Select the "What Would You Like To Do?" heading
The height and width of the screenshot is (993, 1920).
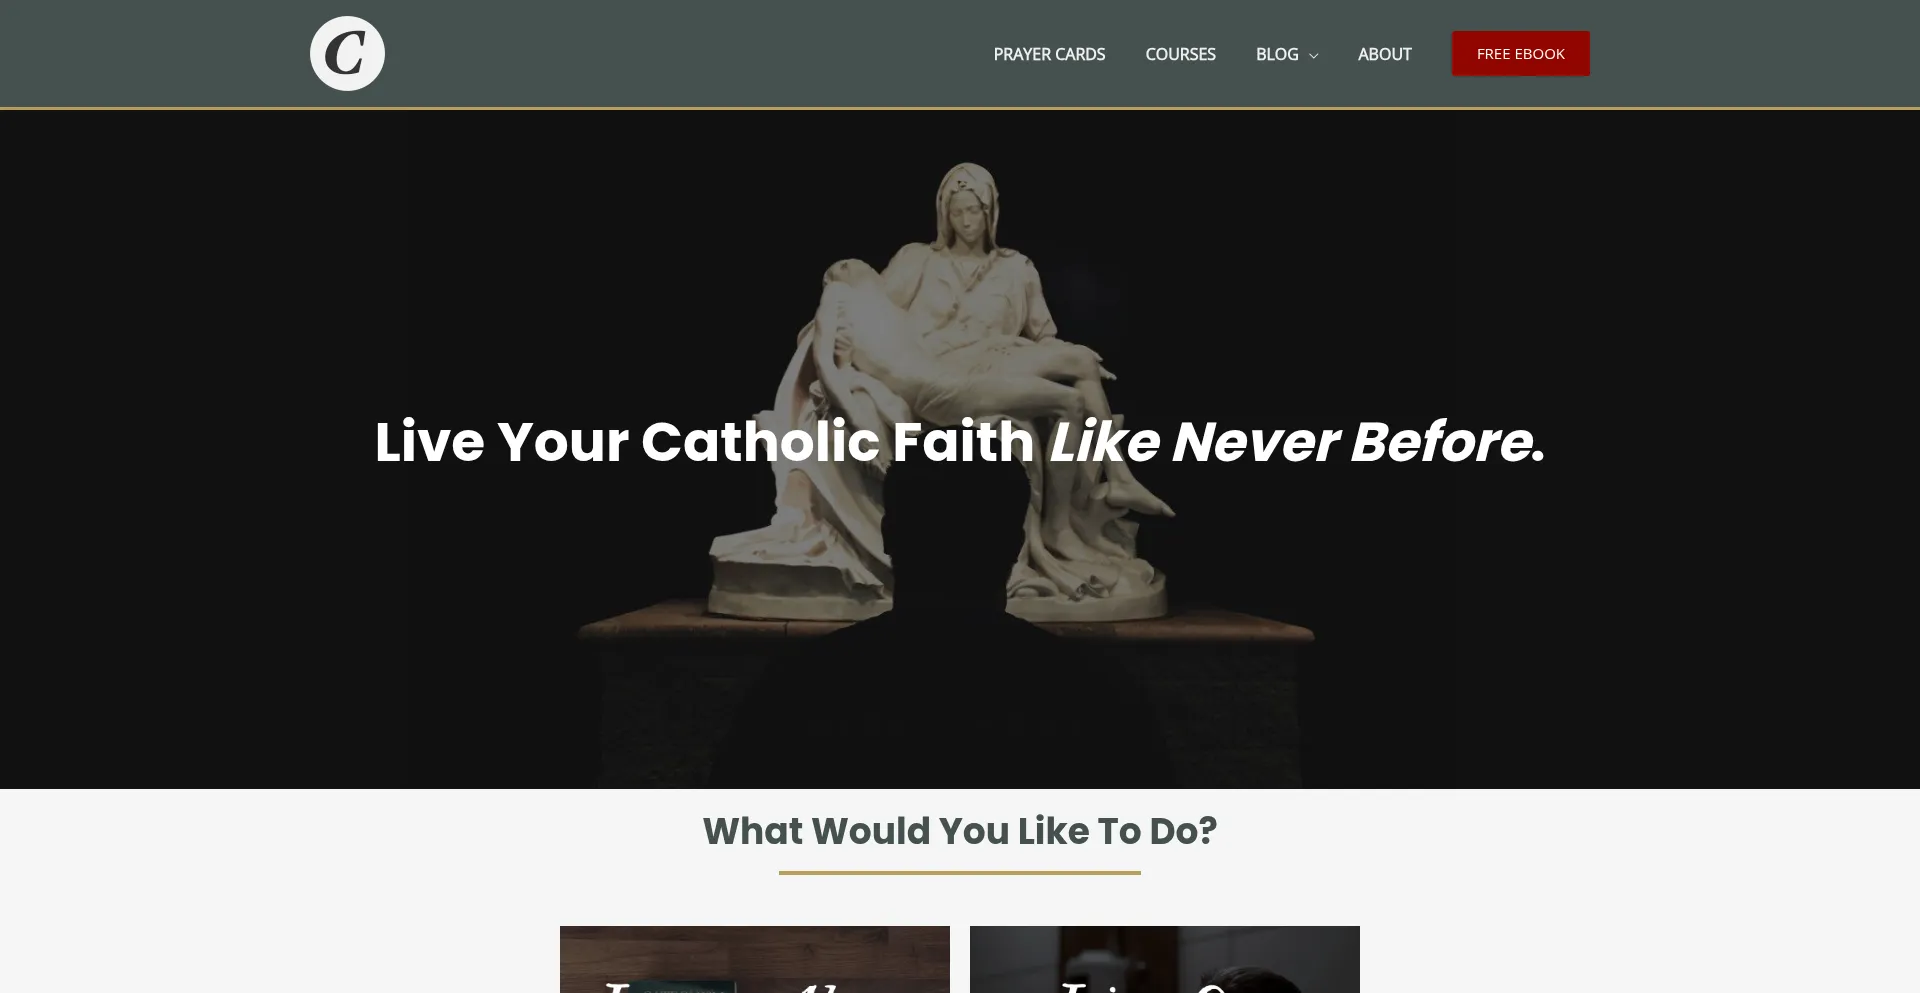click(x=960, y=831)
